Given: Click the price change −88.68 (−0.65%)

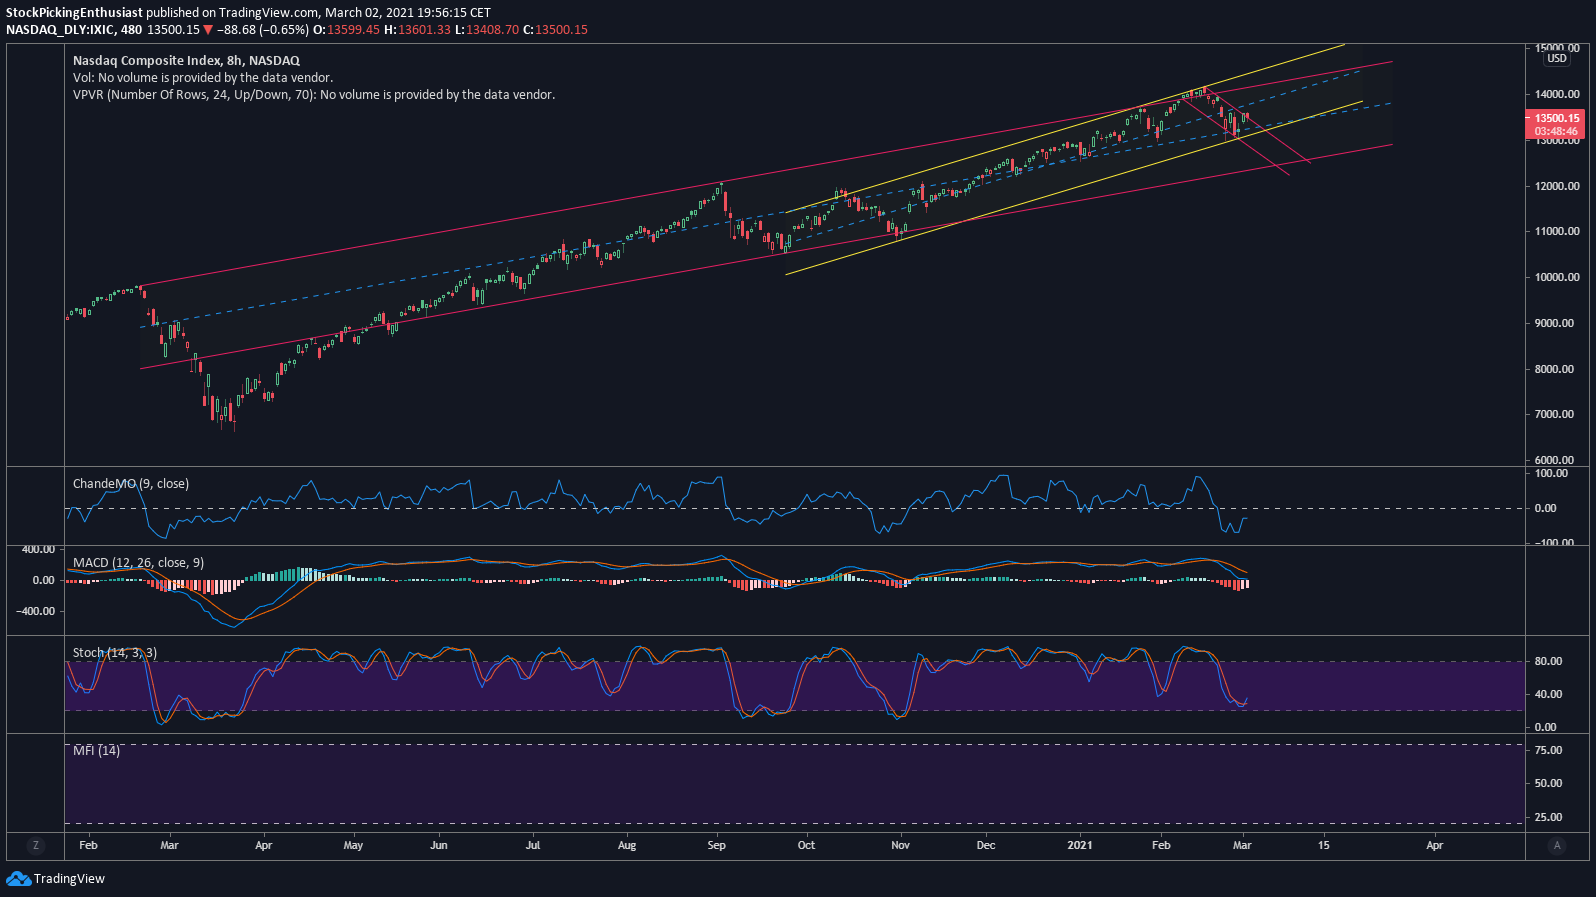Looking at the screenshot, I should click(263, 30).
